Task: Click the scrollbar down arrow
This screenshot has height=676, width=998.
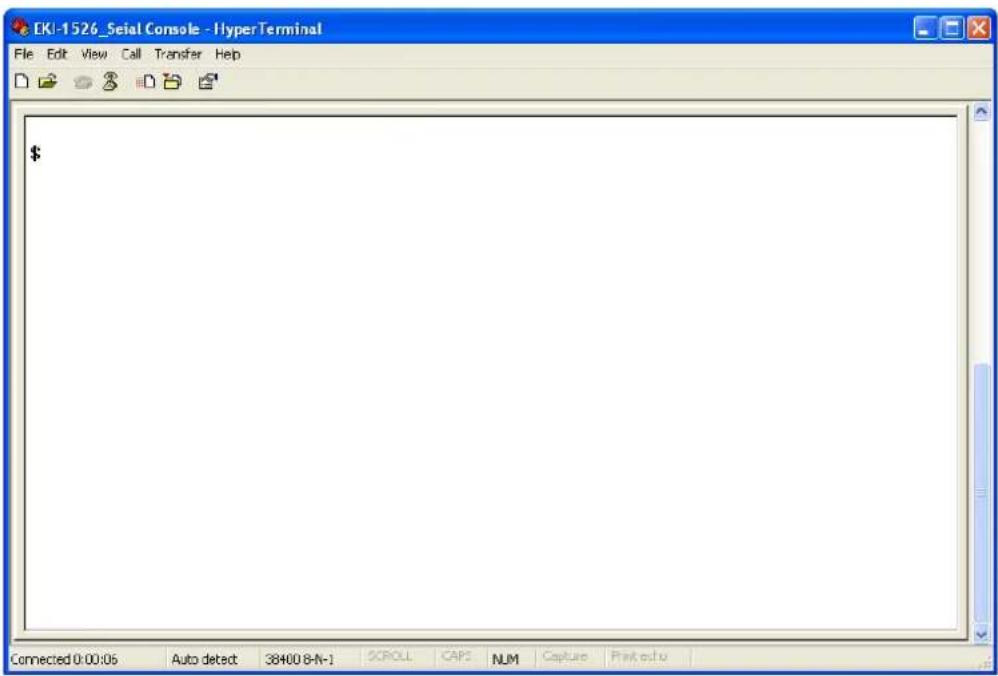Action: (x=981, y=634)
